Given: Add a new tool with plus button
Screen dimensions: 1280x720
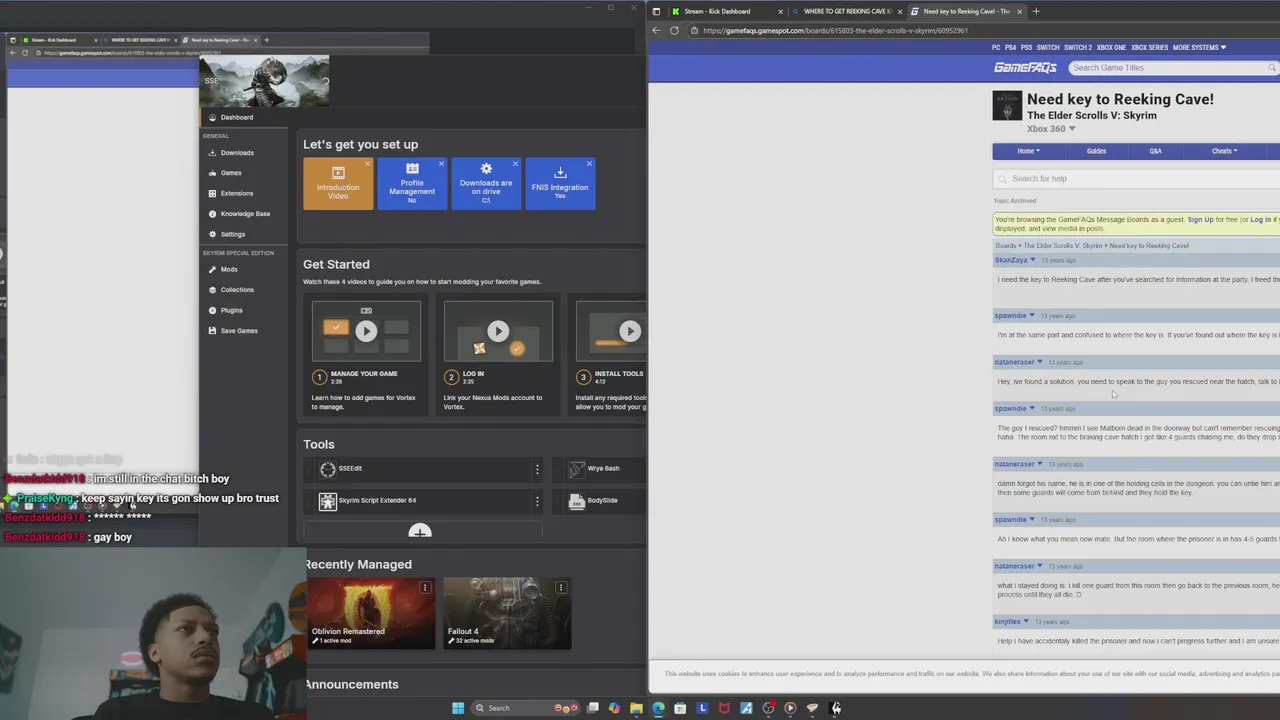Looking at the screenshot, I should coord(420,532).
